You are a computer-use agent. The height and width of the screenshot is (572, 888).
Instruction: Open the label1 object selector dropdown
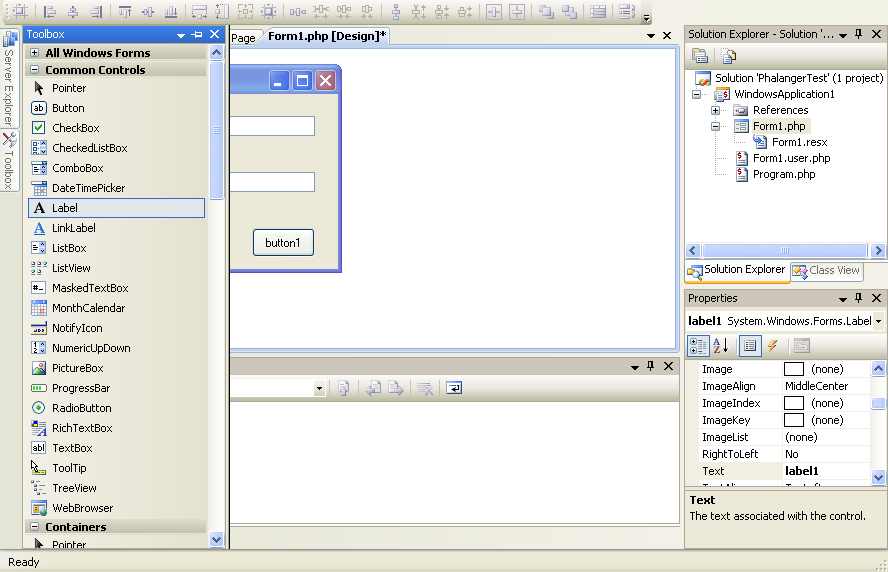click(878, 321)
